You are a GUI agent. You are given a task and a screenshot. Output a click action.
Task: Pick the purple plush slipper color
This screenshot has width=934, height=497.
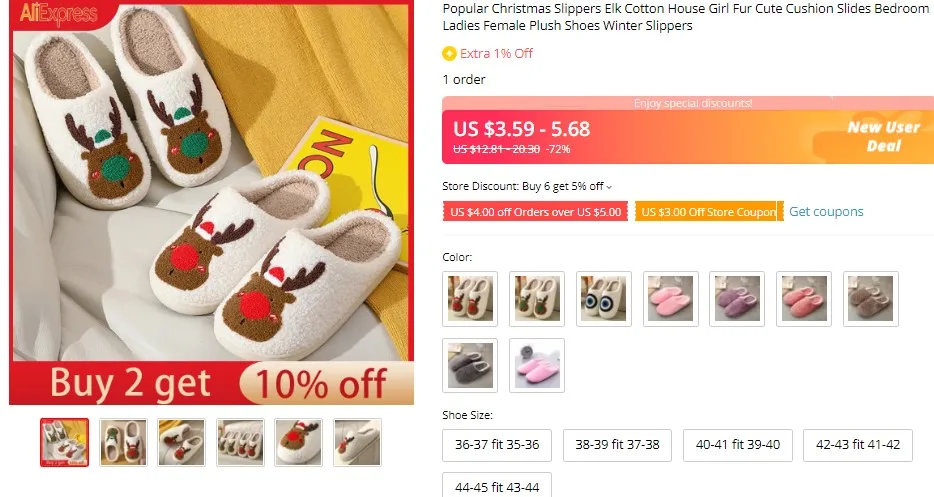[x=737, y=299]
